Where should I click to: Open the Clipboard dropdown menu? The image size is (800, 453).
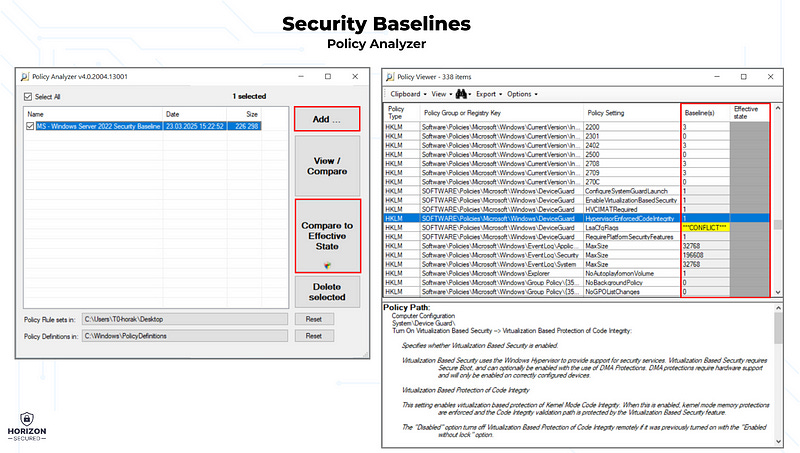click(x=408, y=94)
